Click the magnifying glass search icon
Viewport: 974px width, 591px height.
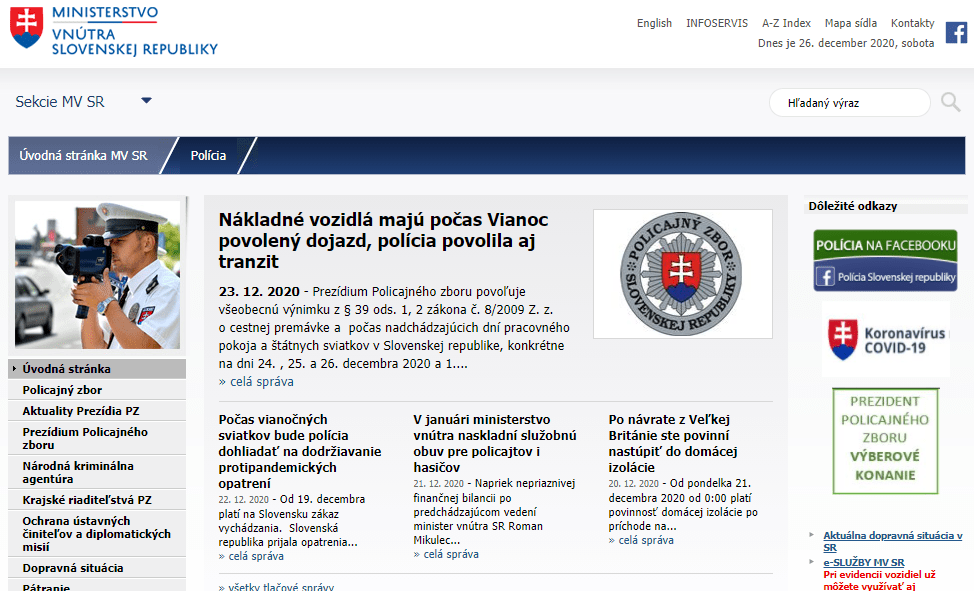click(x=950, y=102)
